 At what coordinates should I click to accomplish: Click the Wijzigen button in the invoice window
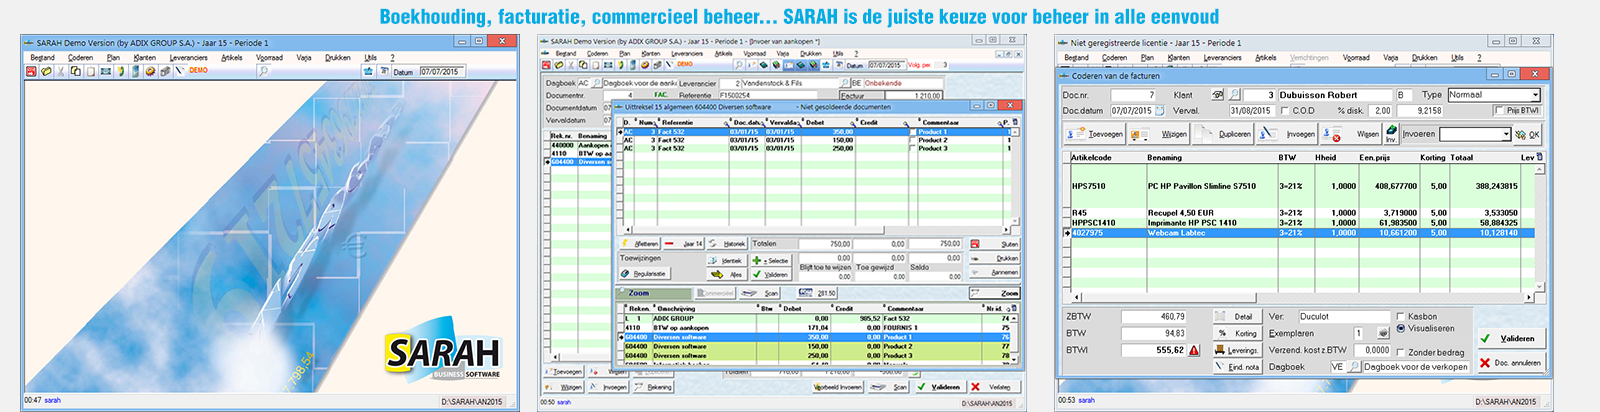coord(1158,134)
